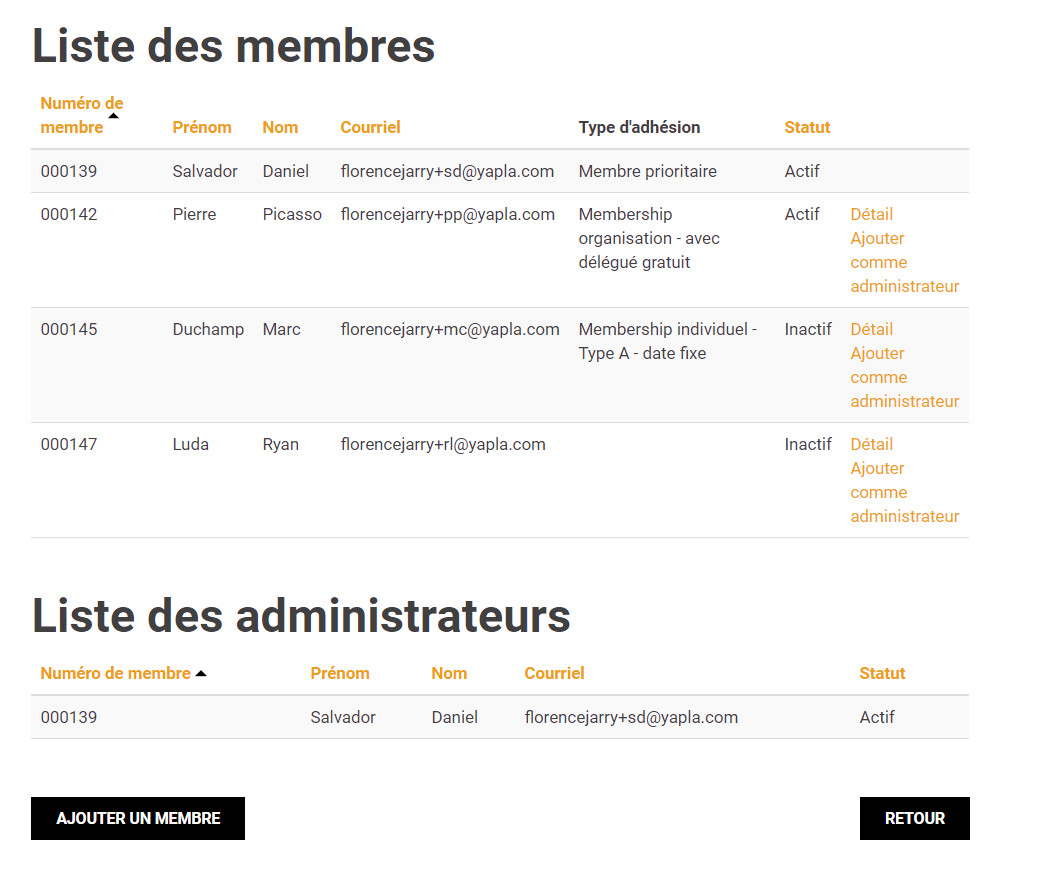Viewport: 1062px width, 869px height.
Task: Click sort arrow in administrators' Numéro de membre header
Action: 201,674
